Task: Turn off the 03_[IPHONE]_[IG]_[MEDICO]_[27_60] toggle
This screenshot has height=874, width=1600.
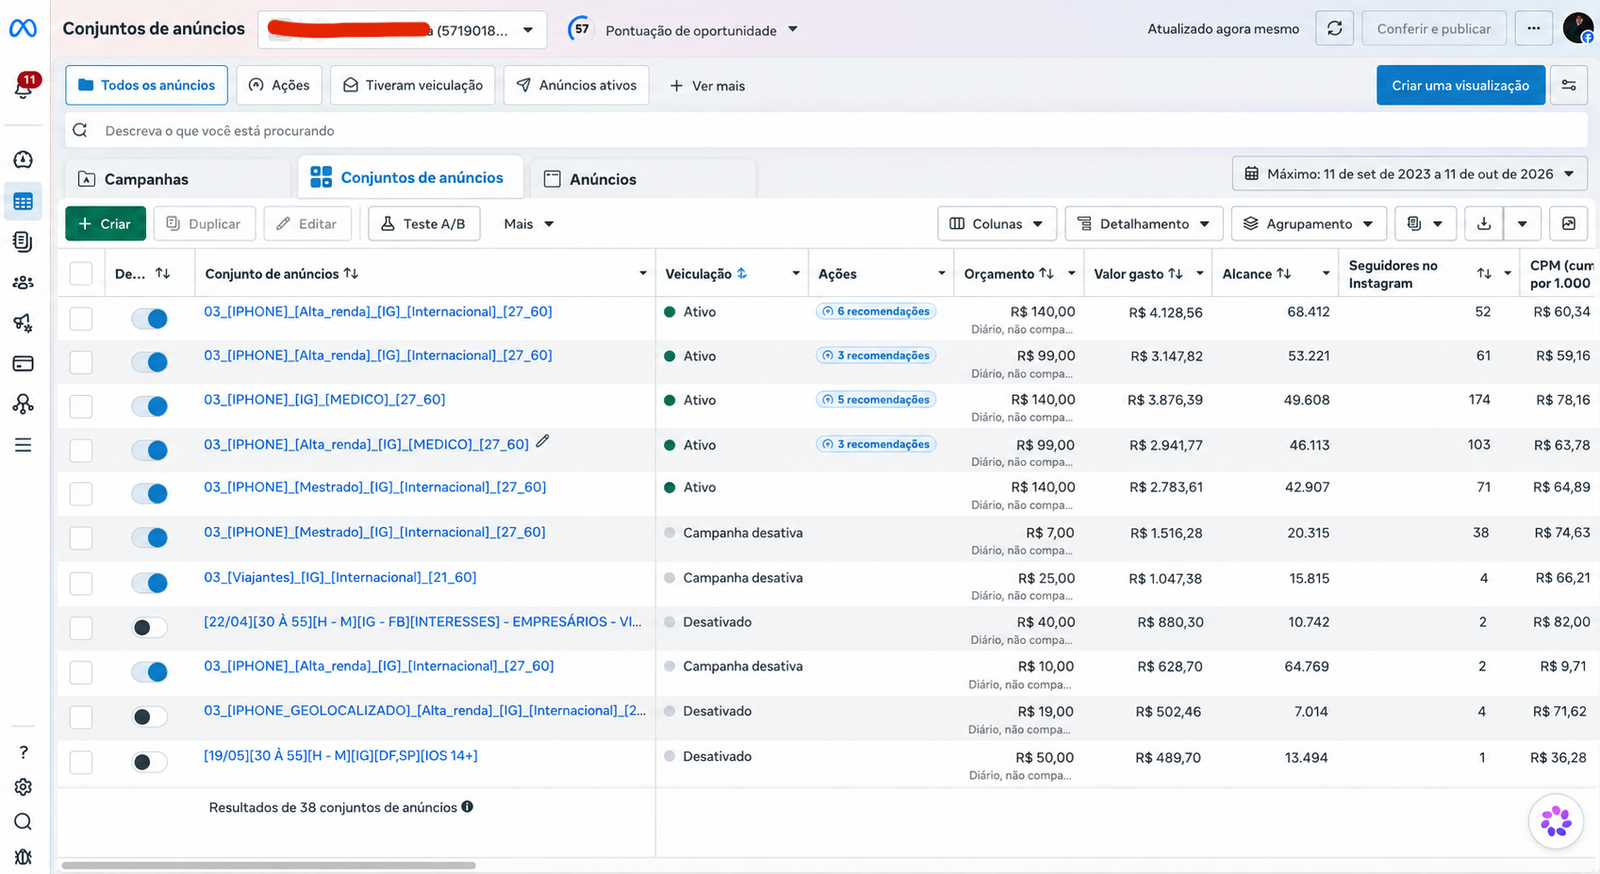Action: pyautogui.click(x=150, y=406)
